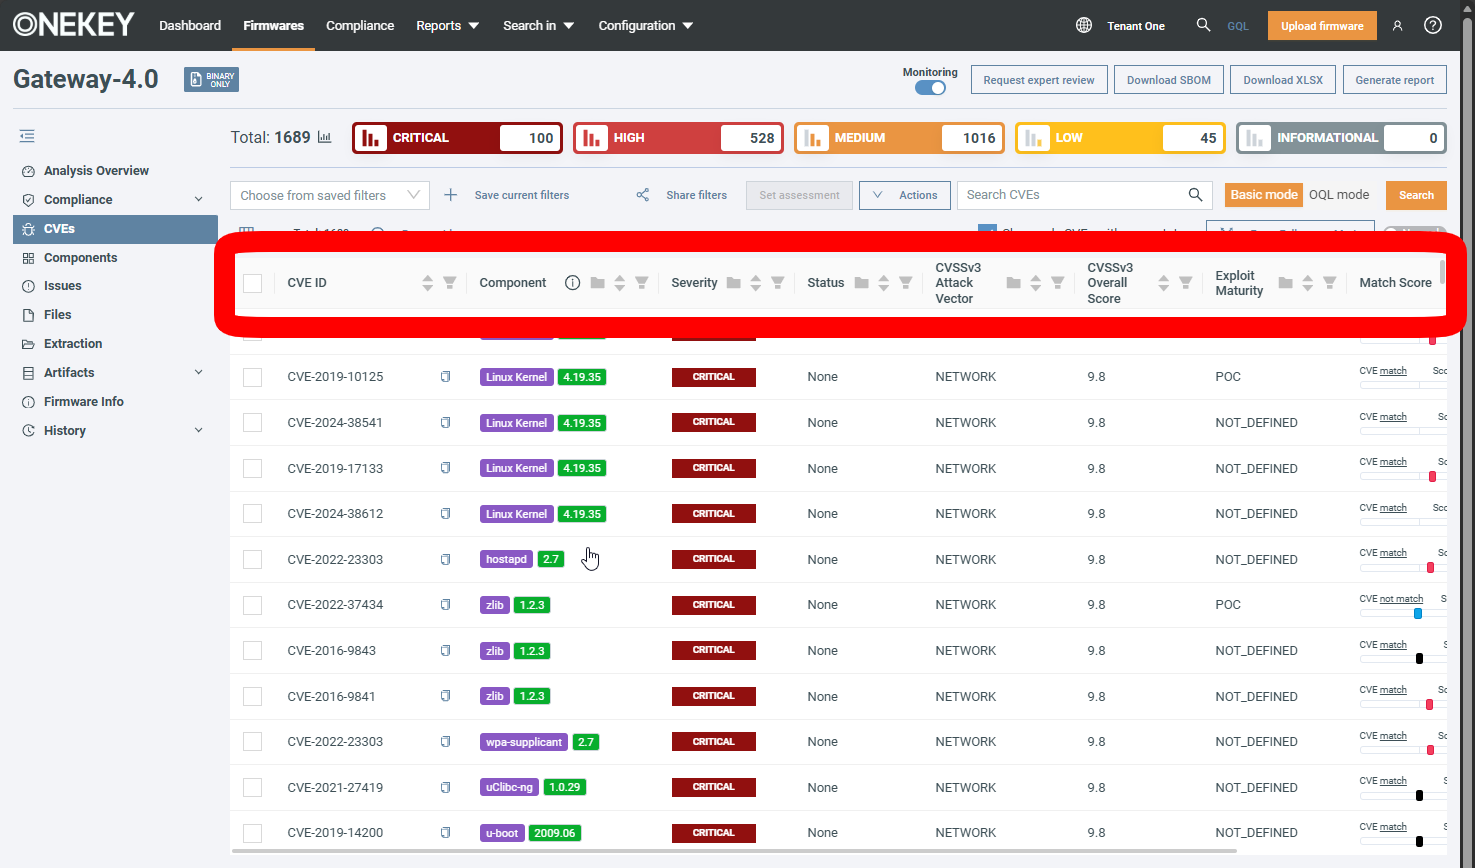Image resolution: width=1475 pixels, height=868 pixels.
Task: Sort by Severity column
Action: tap(756, 283)
